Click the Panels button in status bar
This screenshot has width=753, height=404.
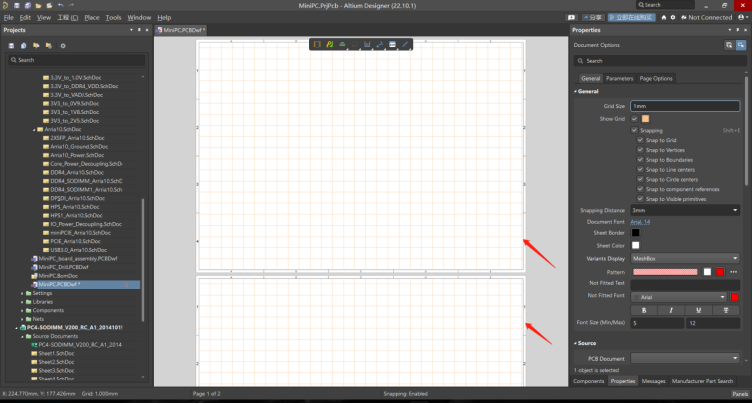coord(739,395)
